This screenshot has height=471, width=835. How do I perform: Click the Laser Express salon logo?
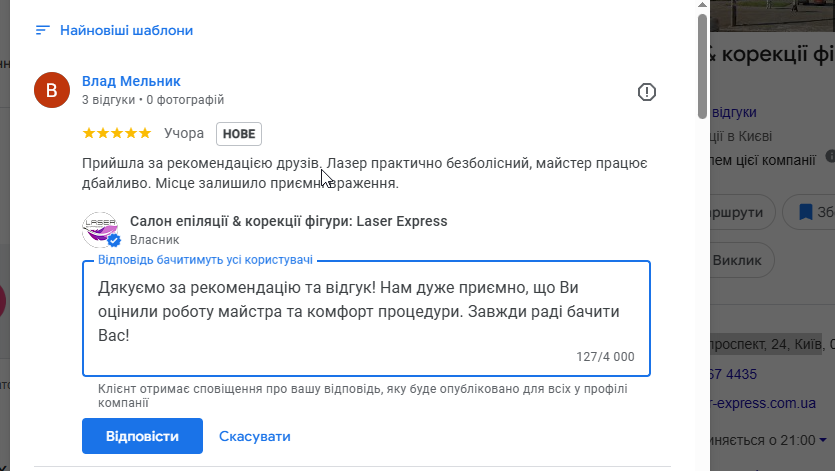pyautogui.click(x=100, y=229)
